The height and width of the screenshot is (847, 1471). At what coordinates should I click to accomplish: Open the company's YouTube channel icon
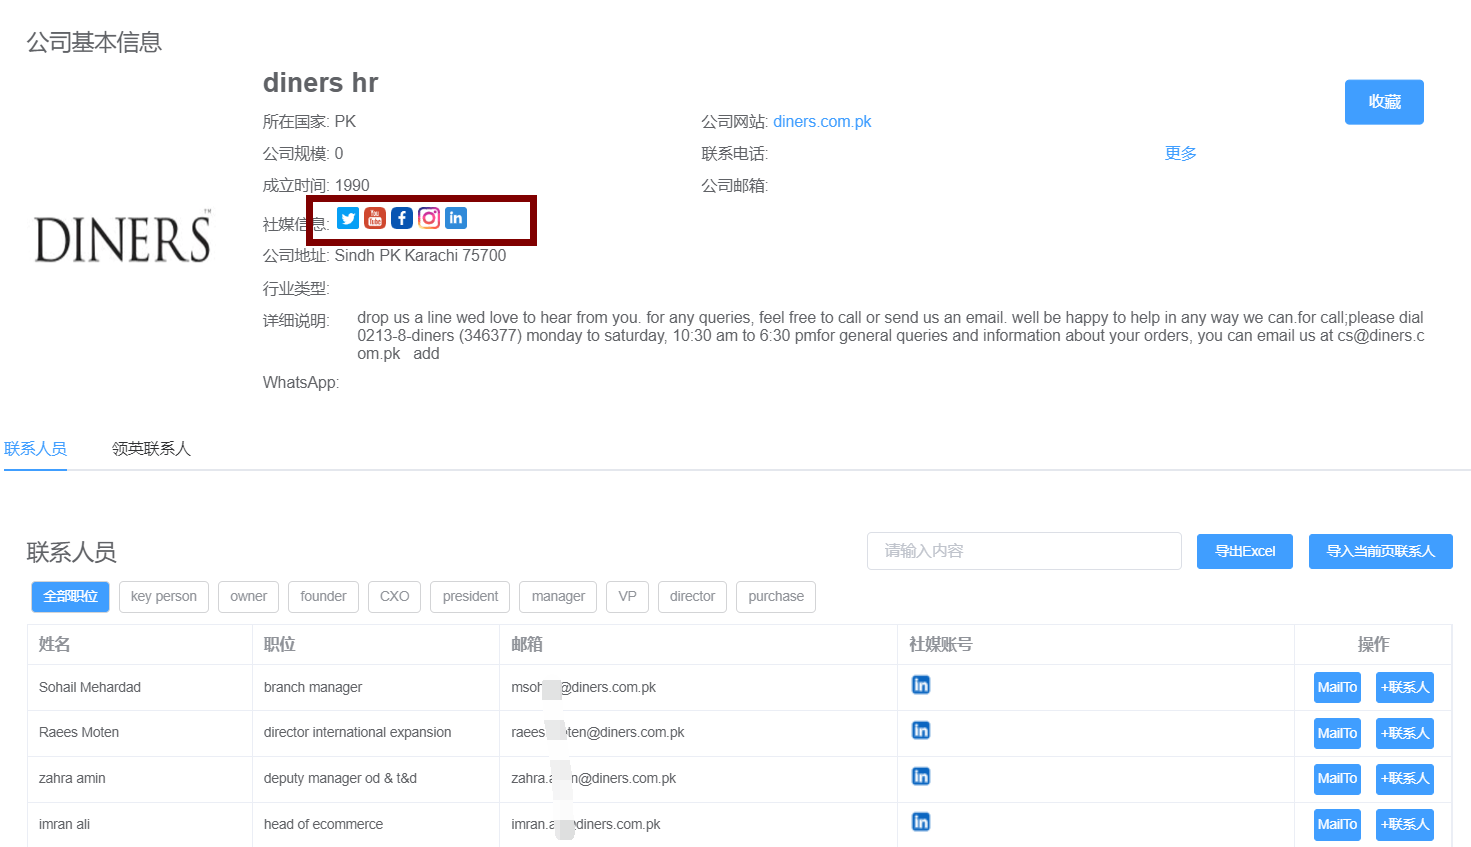375,218
